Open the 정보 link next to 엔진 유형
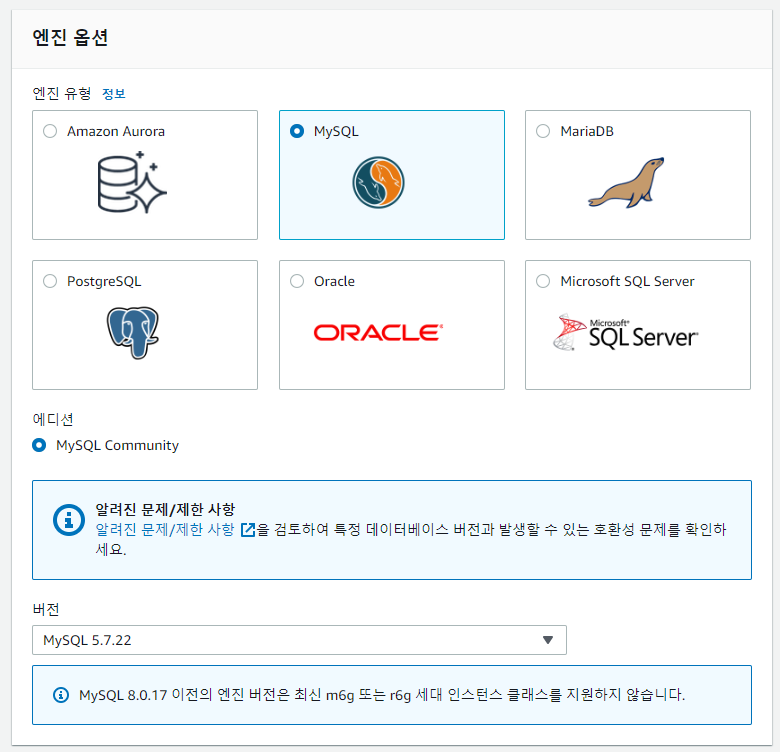 tap(113, 94)
